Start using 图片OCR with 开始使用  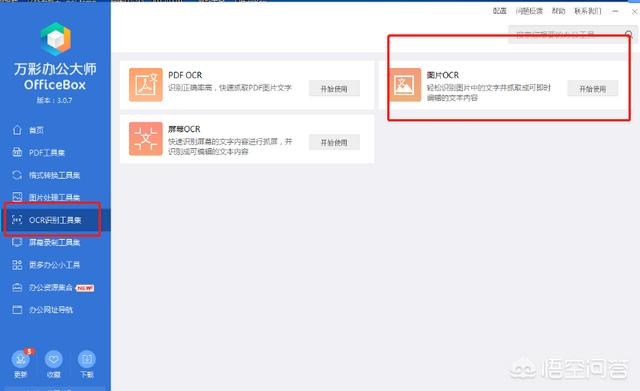pos(593,89)
